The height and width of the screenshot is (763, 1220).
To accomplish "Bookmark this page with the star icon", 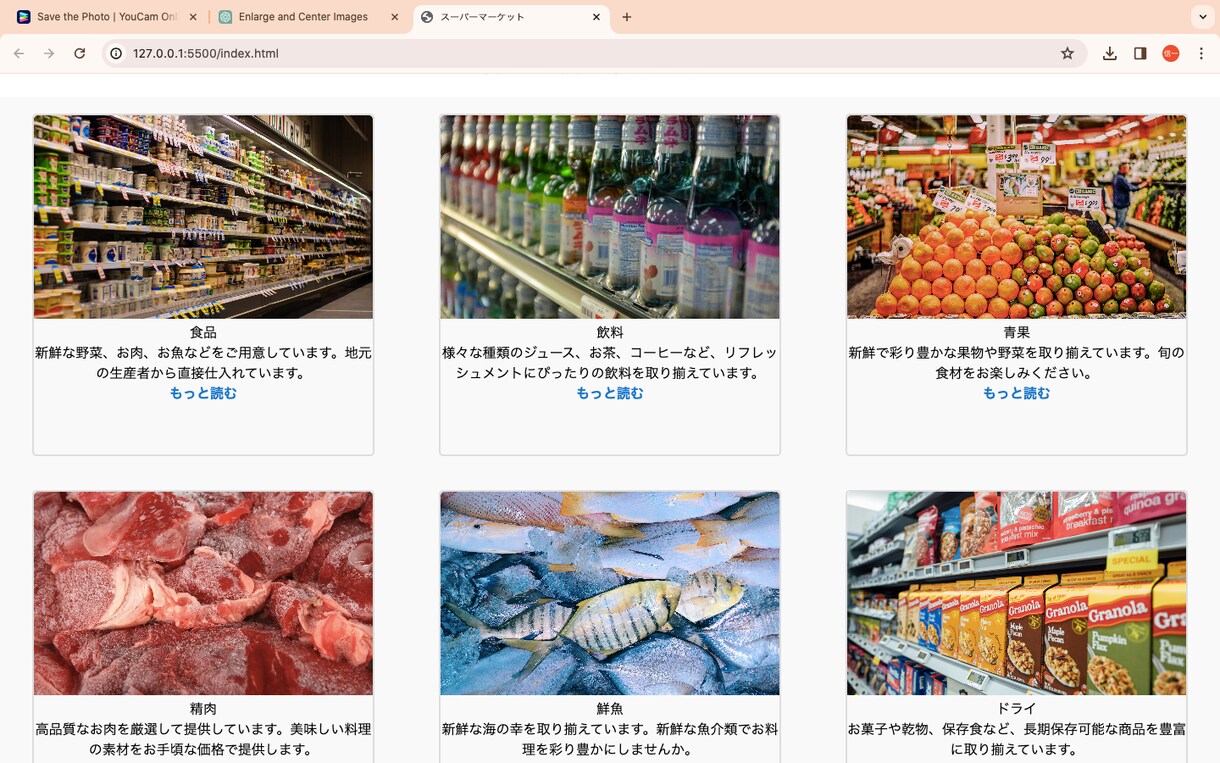I will (1067, 53).
